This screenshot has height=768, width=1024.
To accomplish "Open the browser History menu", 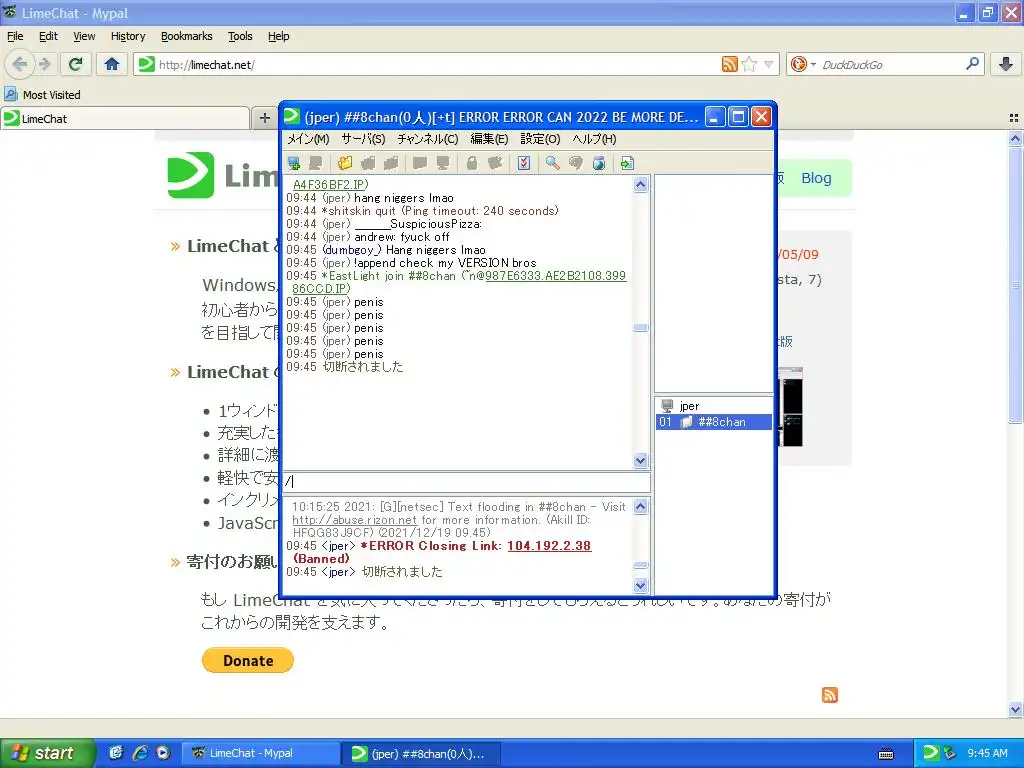I will tap(128, 37).
